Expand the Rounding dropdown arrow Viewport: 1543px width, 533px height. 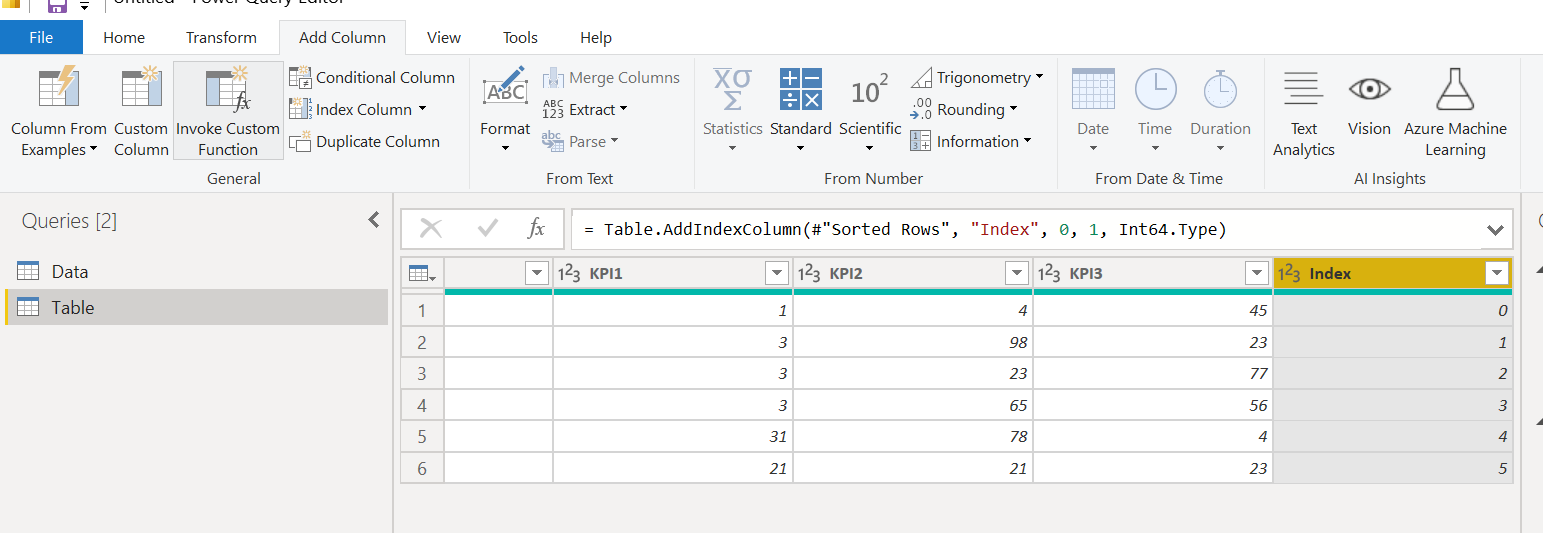tap(1013, 109)
